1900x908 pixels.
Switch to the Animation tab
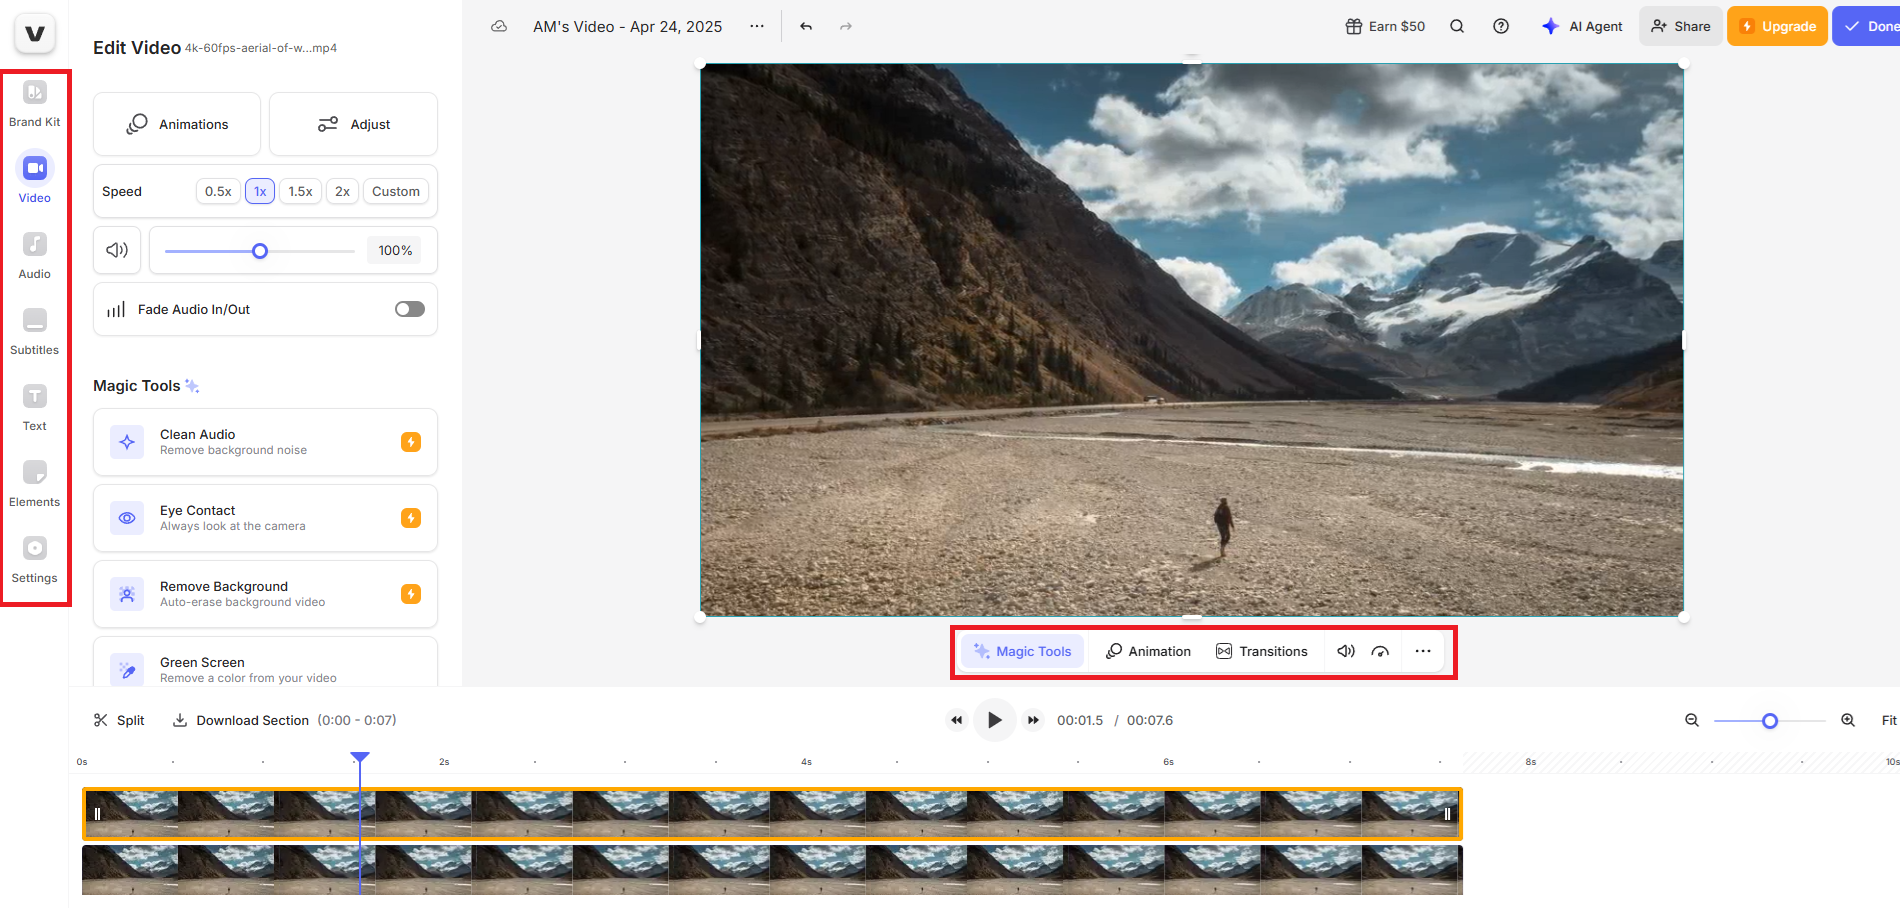(1148, 651)
